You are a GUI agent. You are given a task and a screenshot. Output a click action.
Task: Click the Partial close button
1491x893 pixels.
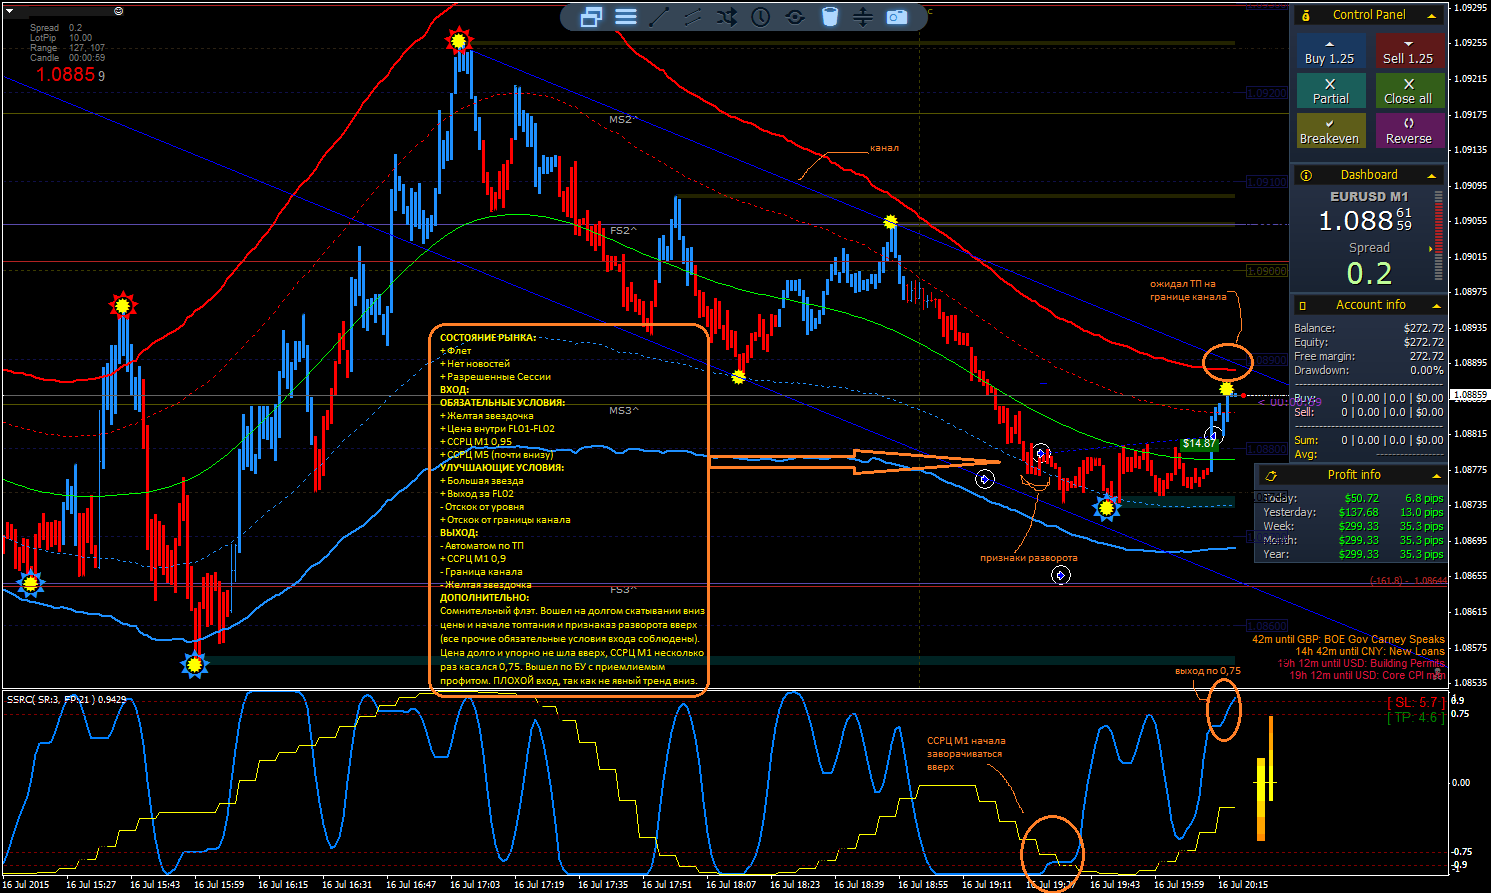point(1330,91)
